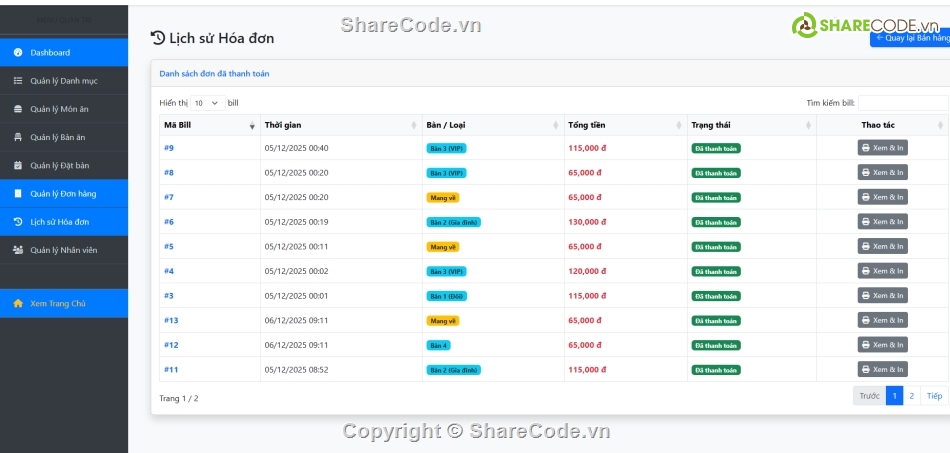Click bill number #13 link
The image size is (950, 453).
click(171, 320)
